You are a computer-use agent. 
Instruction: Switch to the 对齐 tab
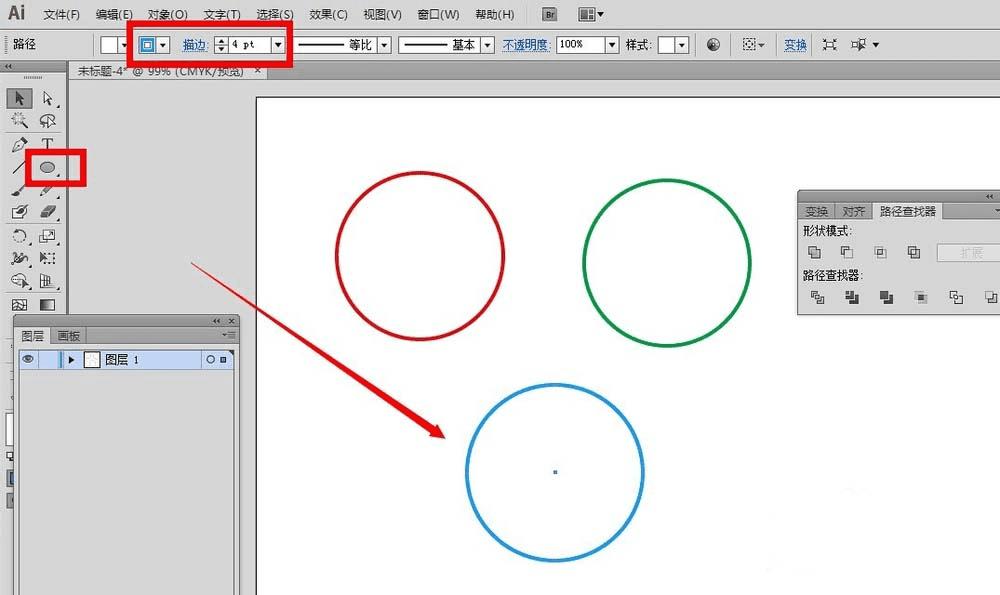[x=853, y=211]
